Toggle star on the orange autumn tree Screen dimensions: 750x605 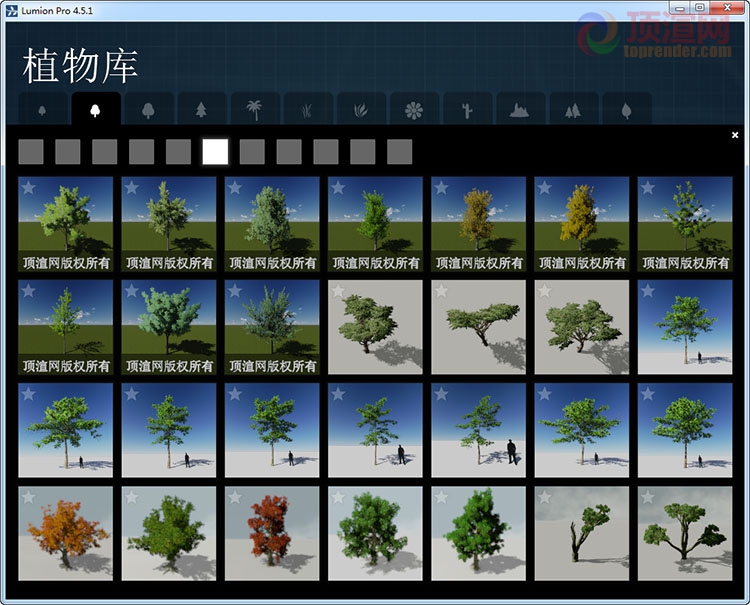[28, 497]
